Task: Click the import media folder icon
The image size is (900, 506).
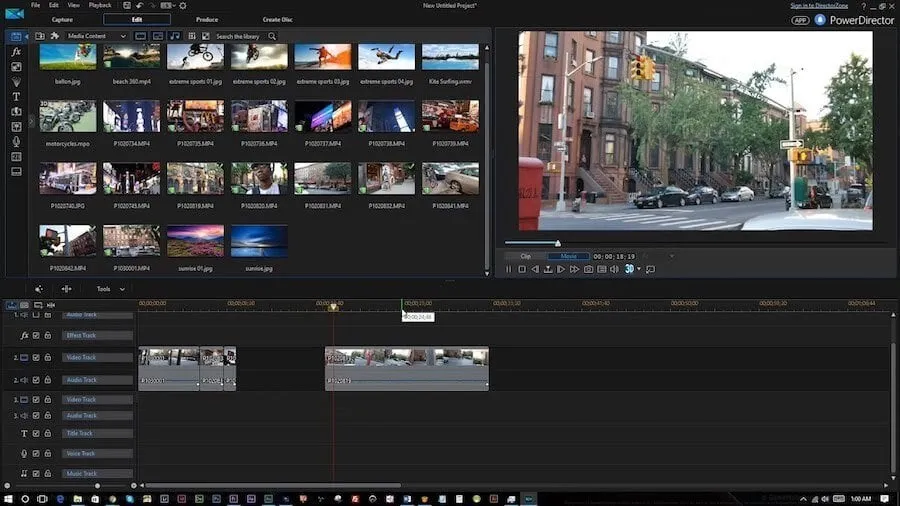Action: click(x=39, y=36)
